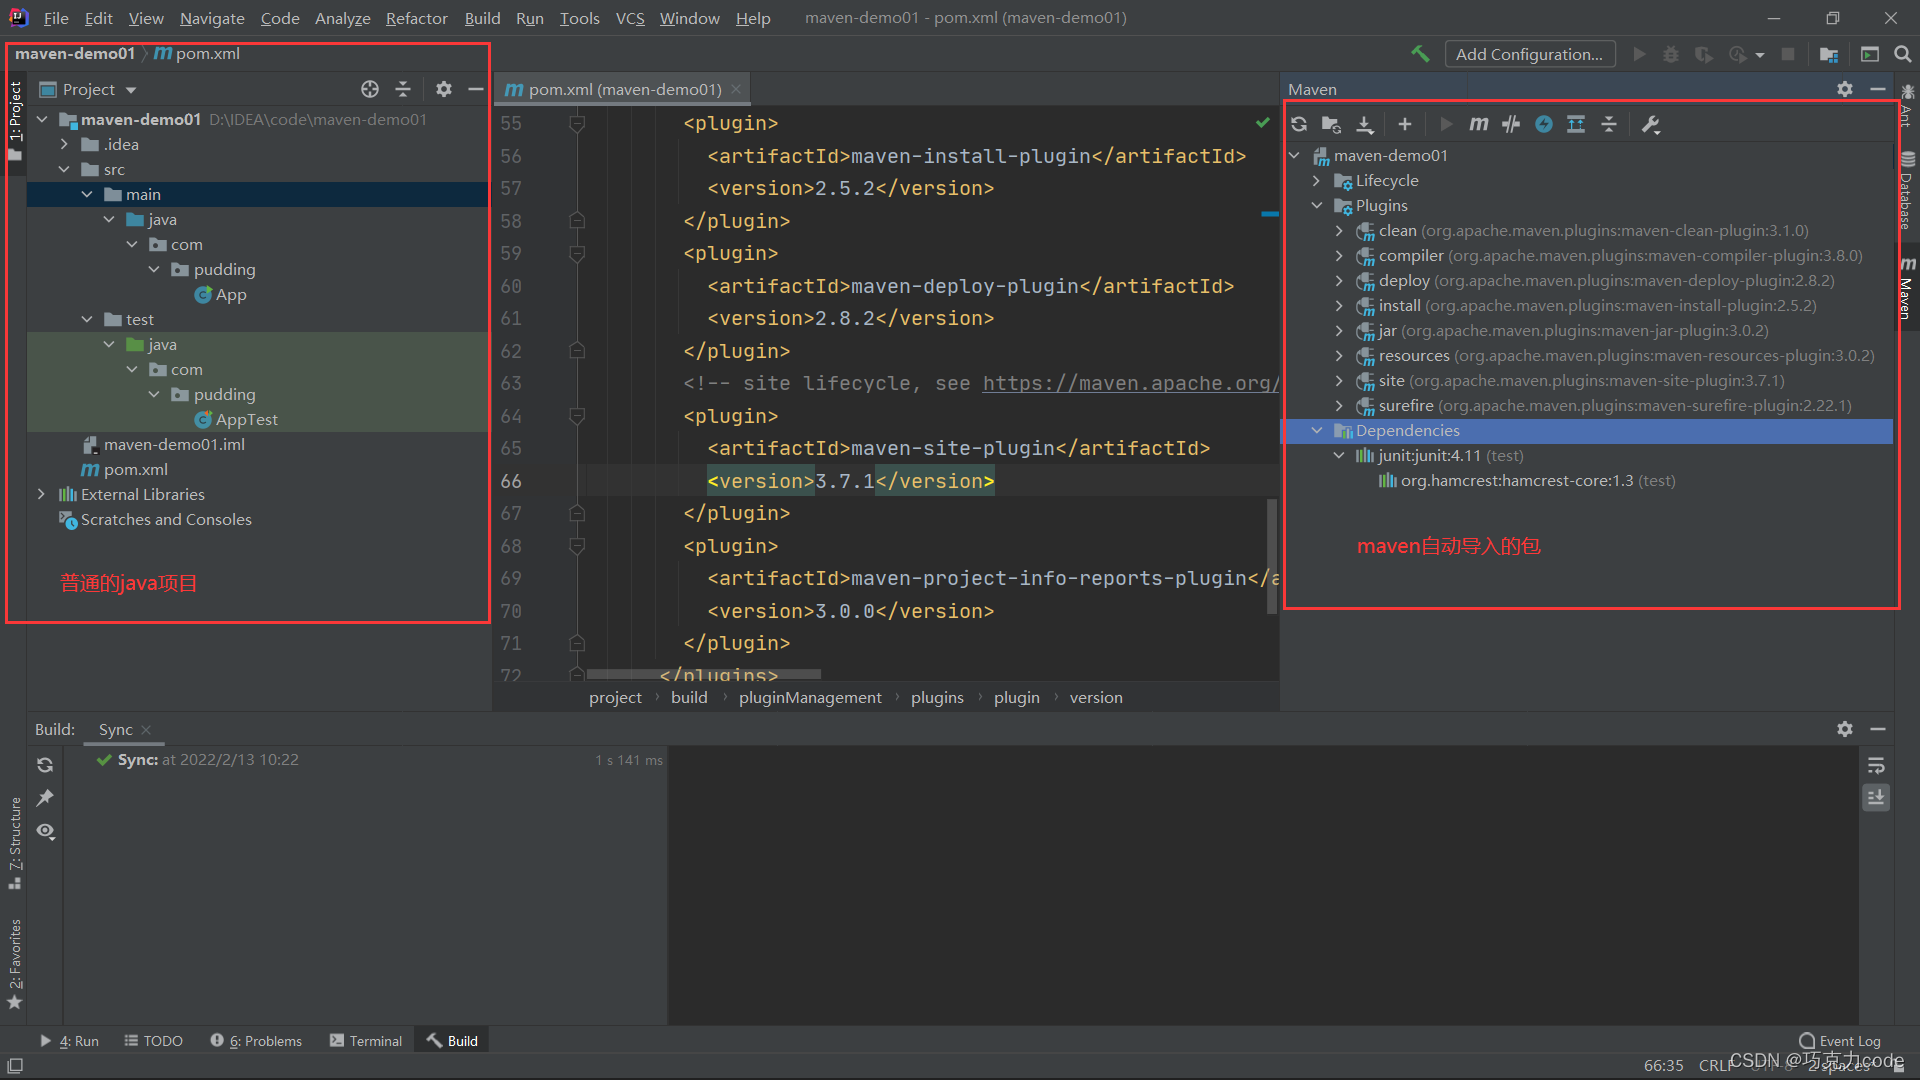Click pluginManagement breadcrumb
1920x1080 pixels.
[x=810, y=697]
